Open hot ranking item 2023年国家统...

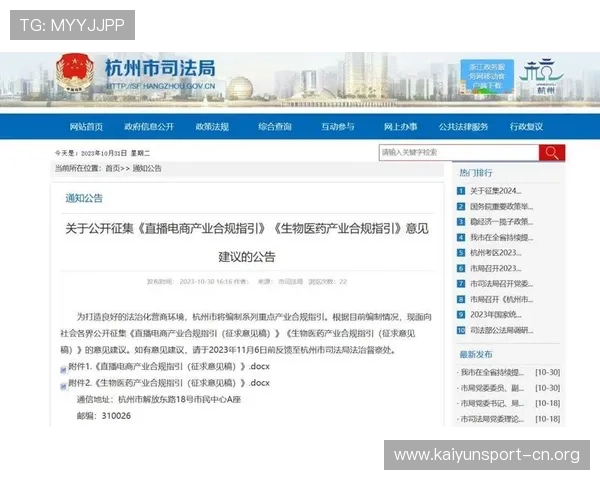coord(496,315)
